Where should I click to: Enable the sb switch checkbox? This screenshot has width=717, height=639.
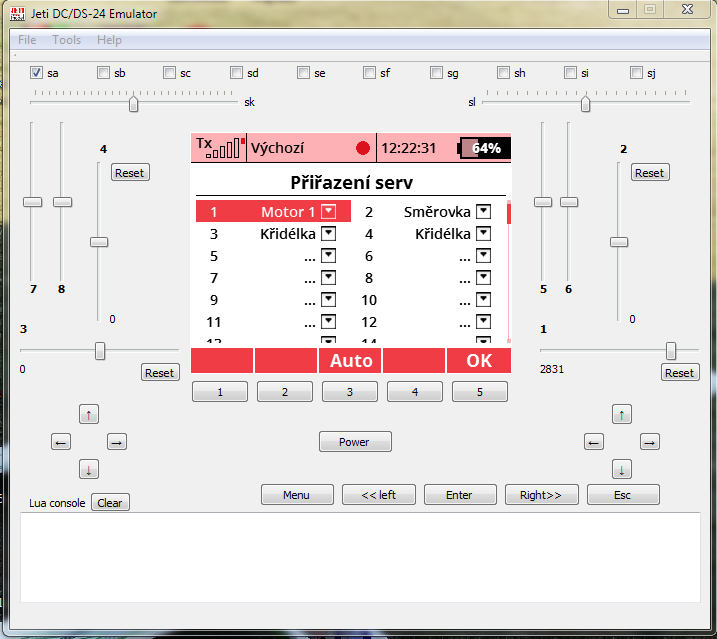pos(104,73)
